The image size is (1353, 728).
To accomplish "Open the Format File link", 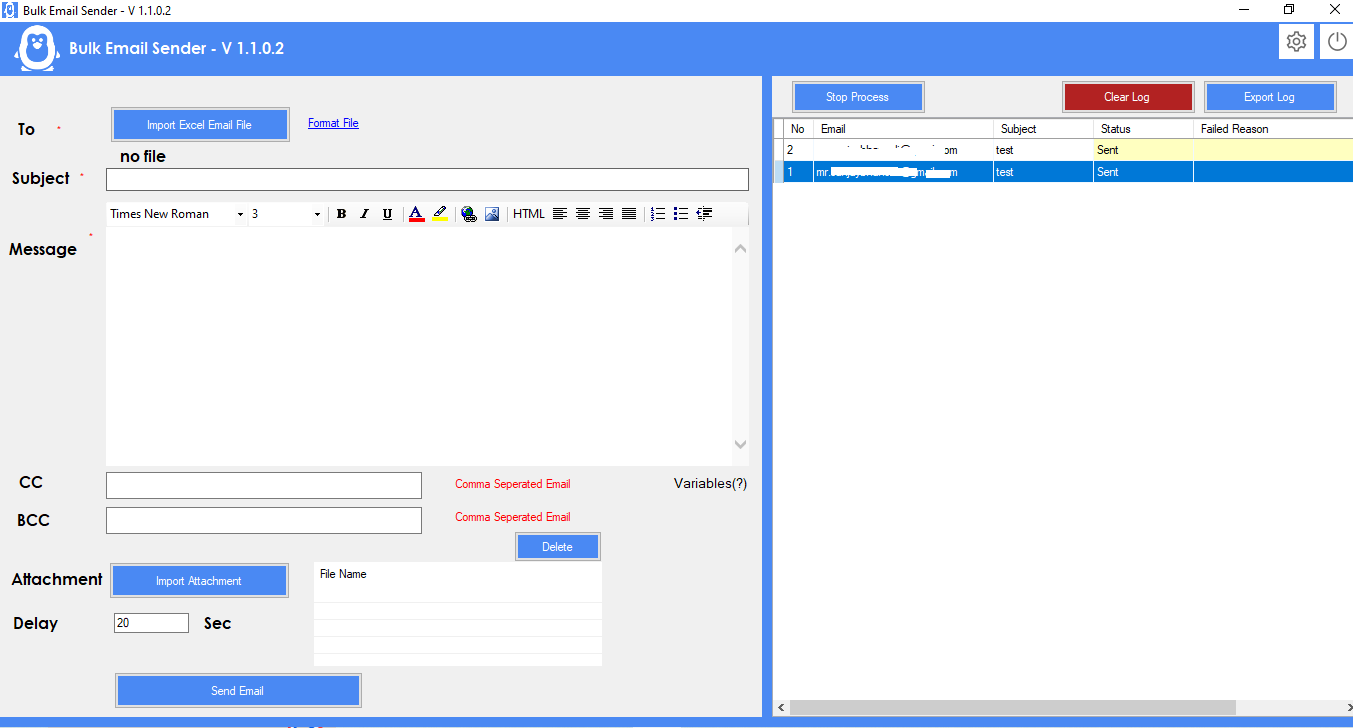I will tap(333, 122).
